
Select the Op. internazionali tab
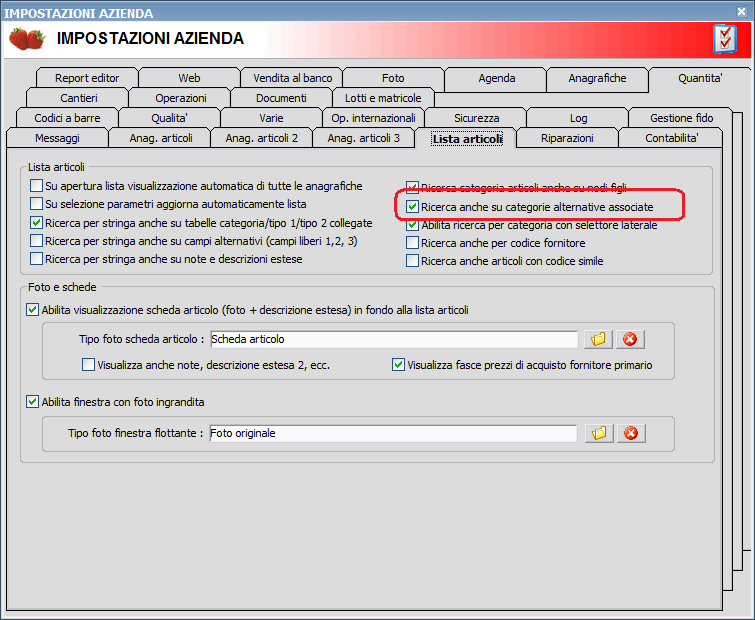[x=373, y=118]
